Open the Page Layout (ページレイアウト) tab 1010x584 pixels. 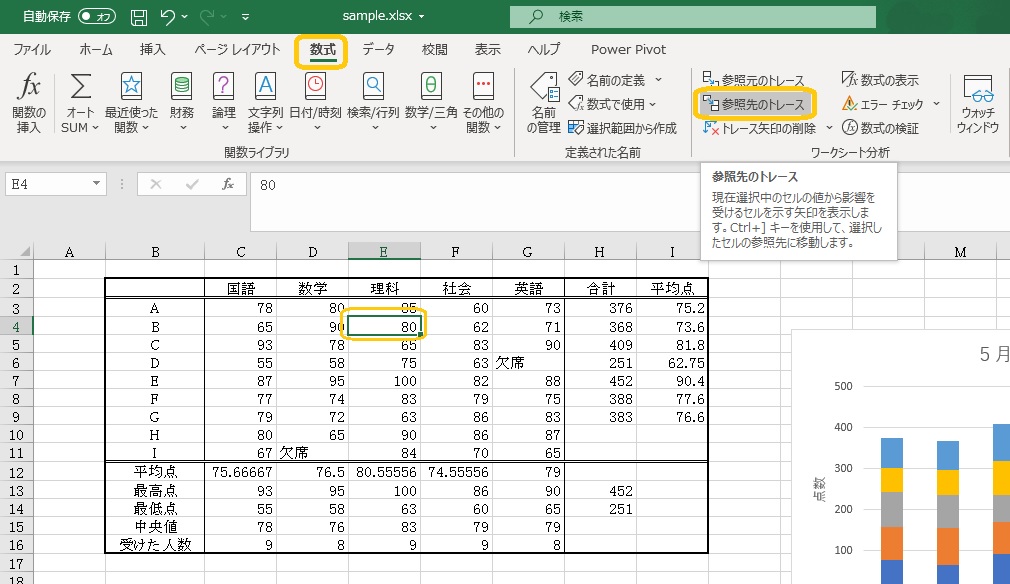(237, 49)
